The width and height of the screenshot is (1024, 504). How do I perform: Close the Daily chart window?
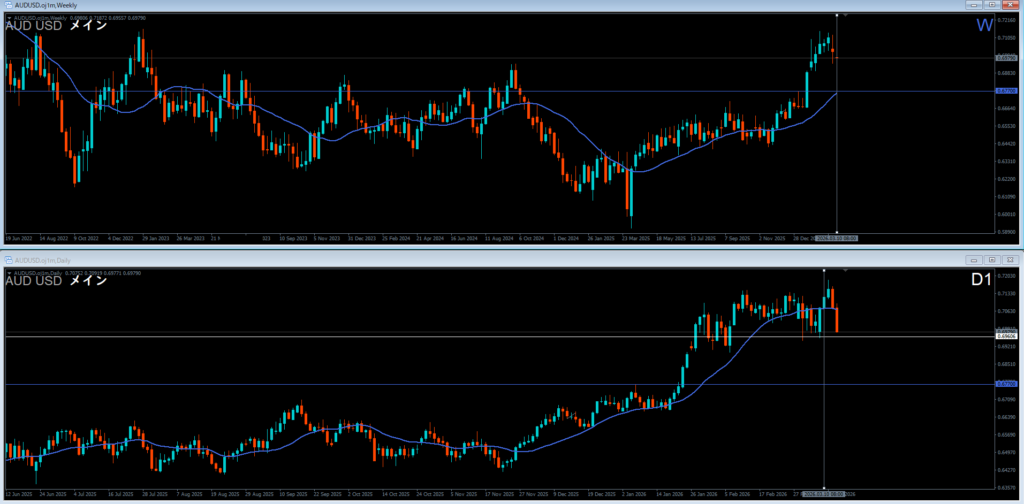[x=1010, y=260]
